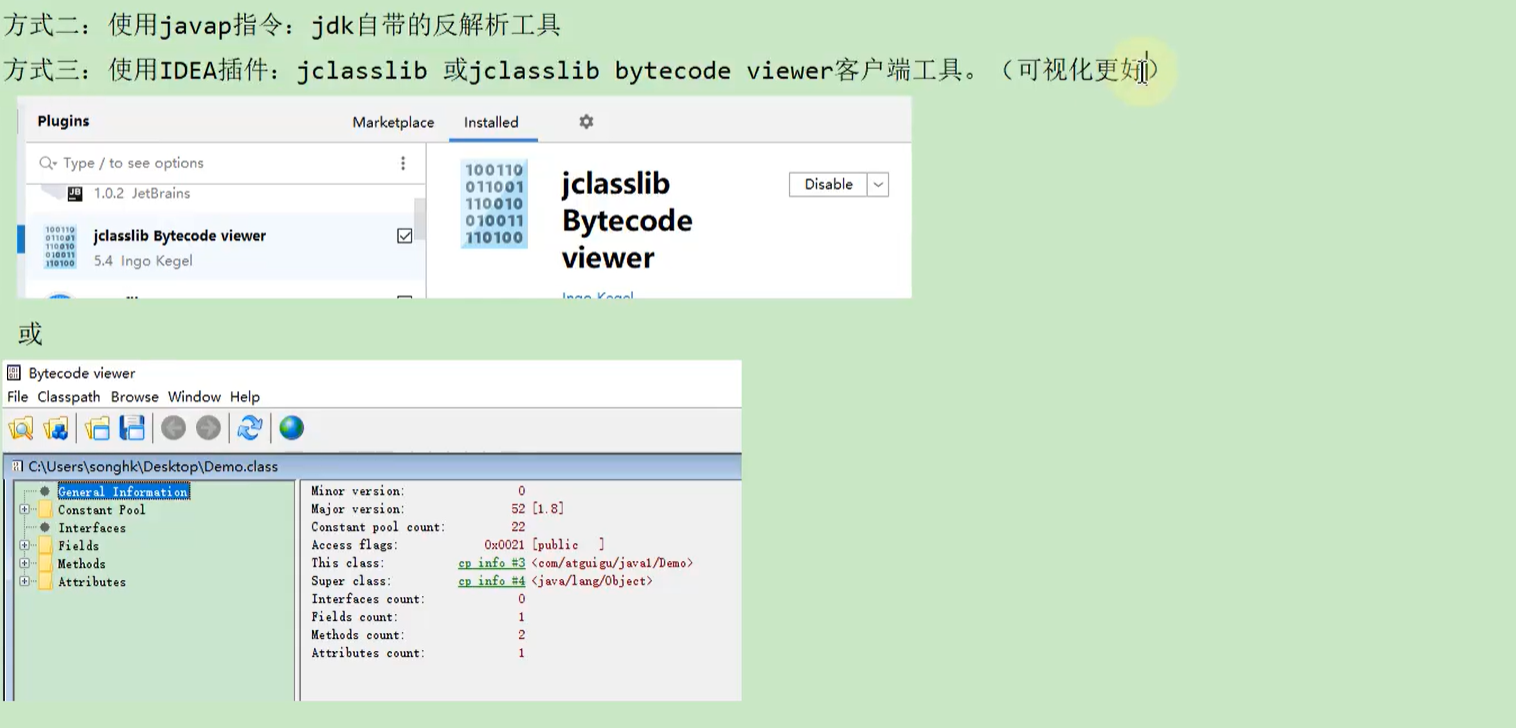Select the Interfaces tree item
The image size is (1516, 728).
tap(92, 528)
